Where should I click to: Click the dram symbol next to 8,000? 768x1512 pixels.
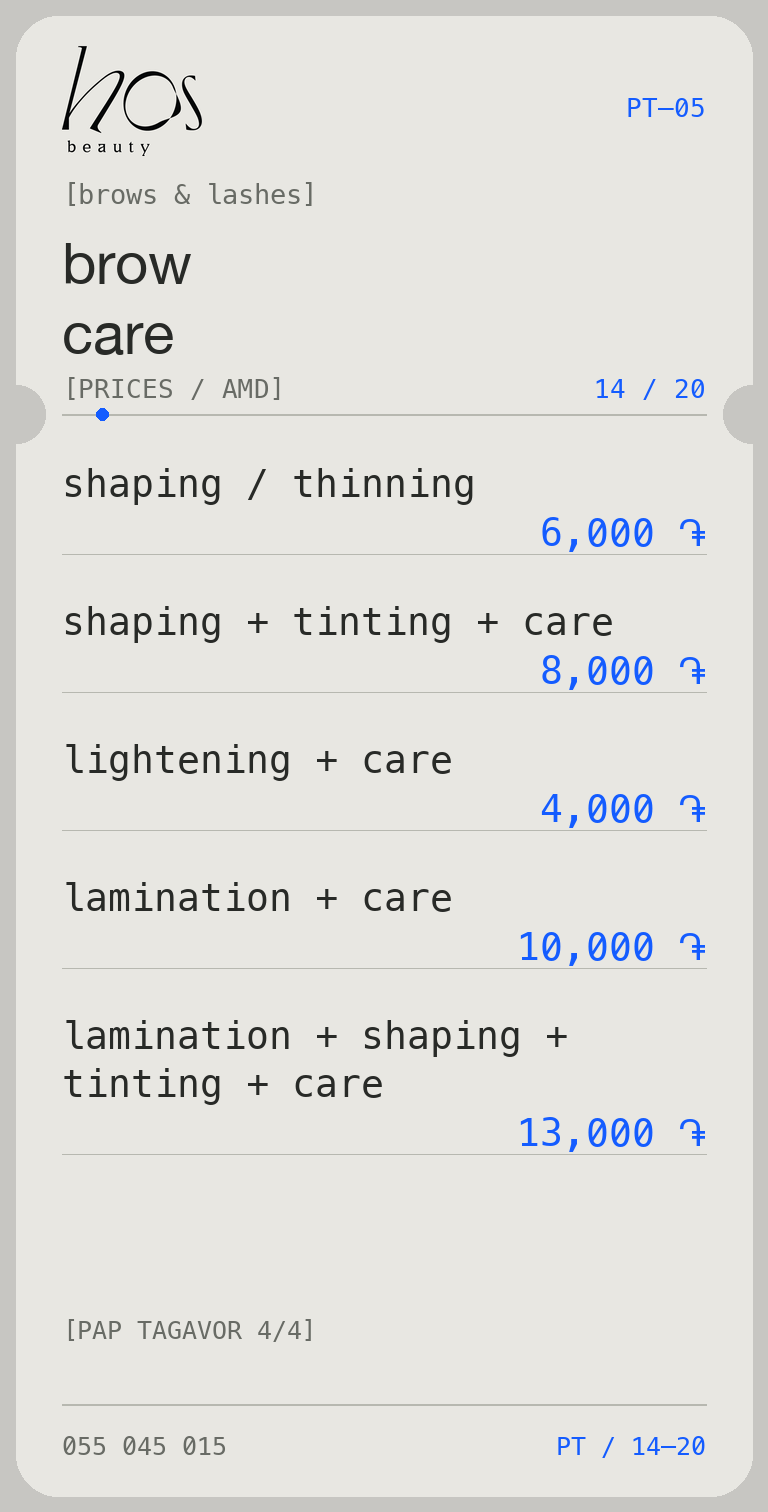693,671
